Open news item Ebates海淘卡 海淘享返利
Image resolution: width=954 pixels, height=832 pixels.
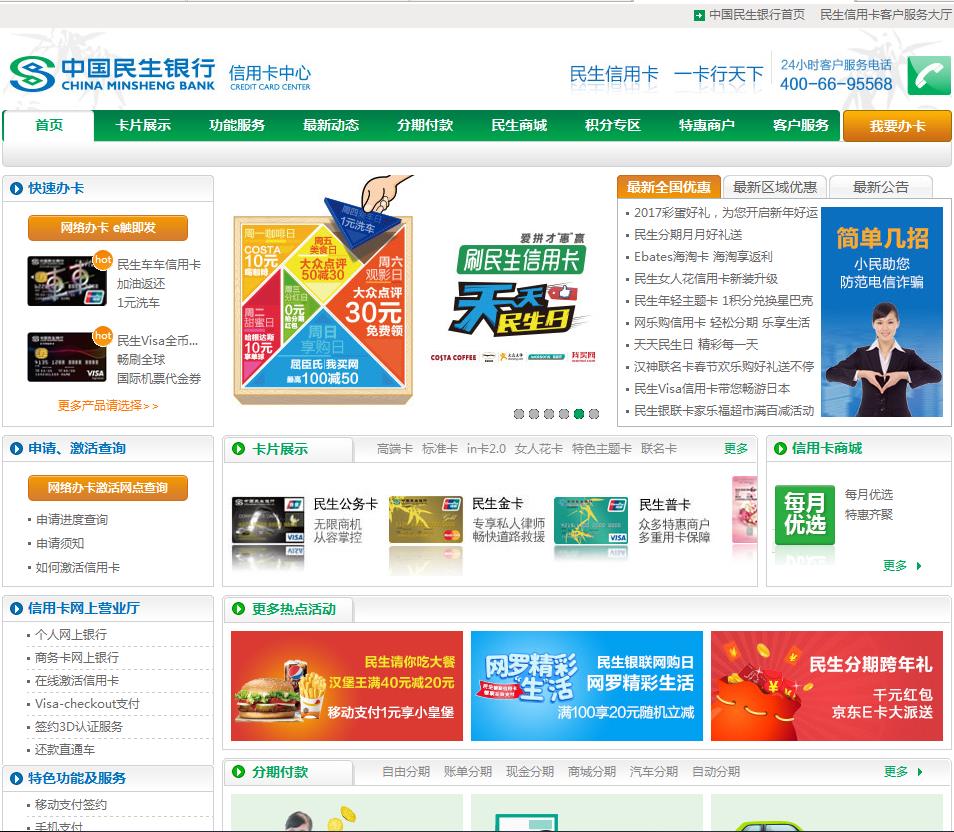point(703,257)
